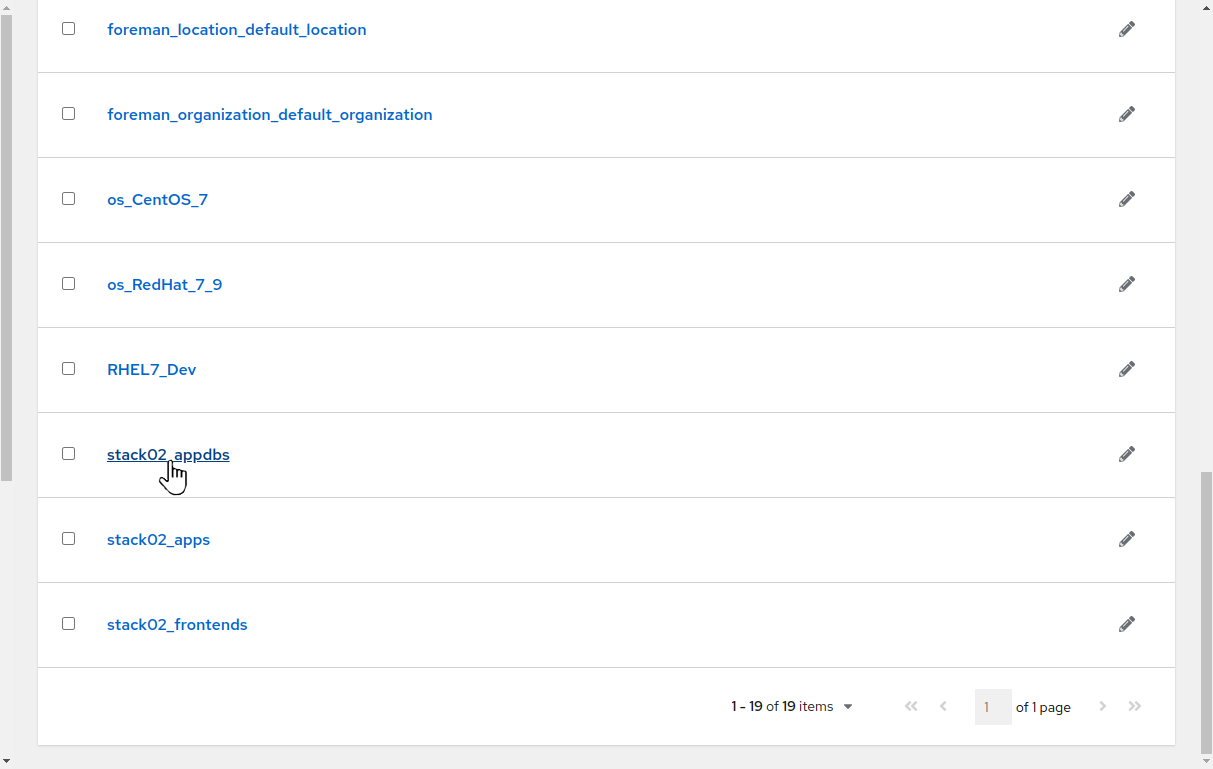Image resolution: width=1213 pixels, height=769 pixels.
Task: Select foreman_organization_default_organization checkbox
Action: click(69, 113)
